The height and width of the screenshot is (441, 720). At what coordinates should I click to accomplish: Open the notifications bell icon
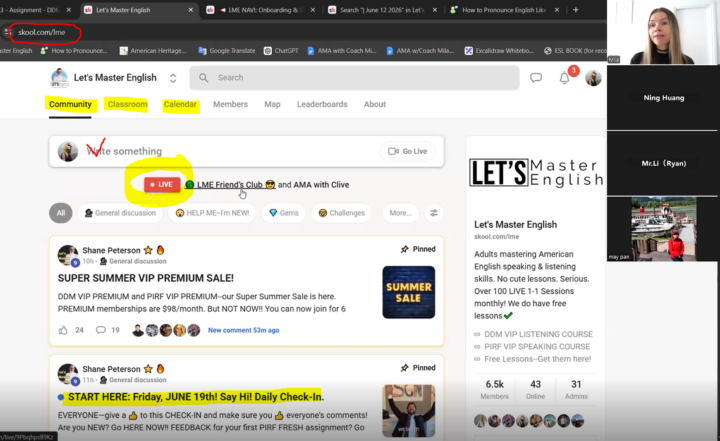click(x=564, y=78)
